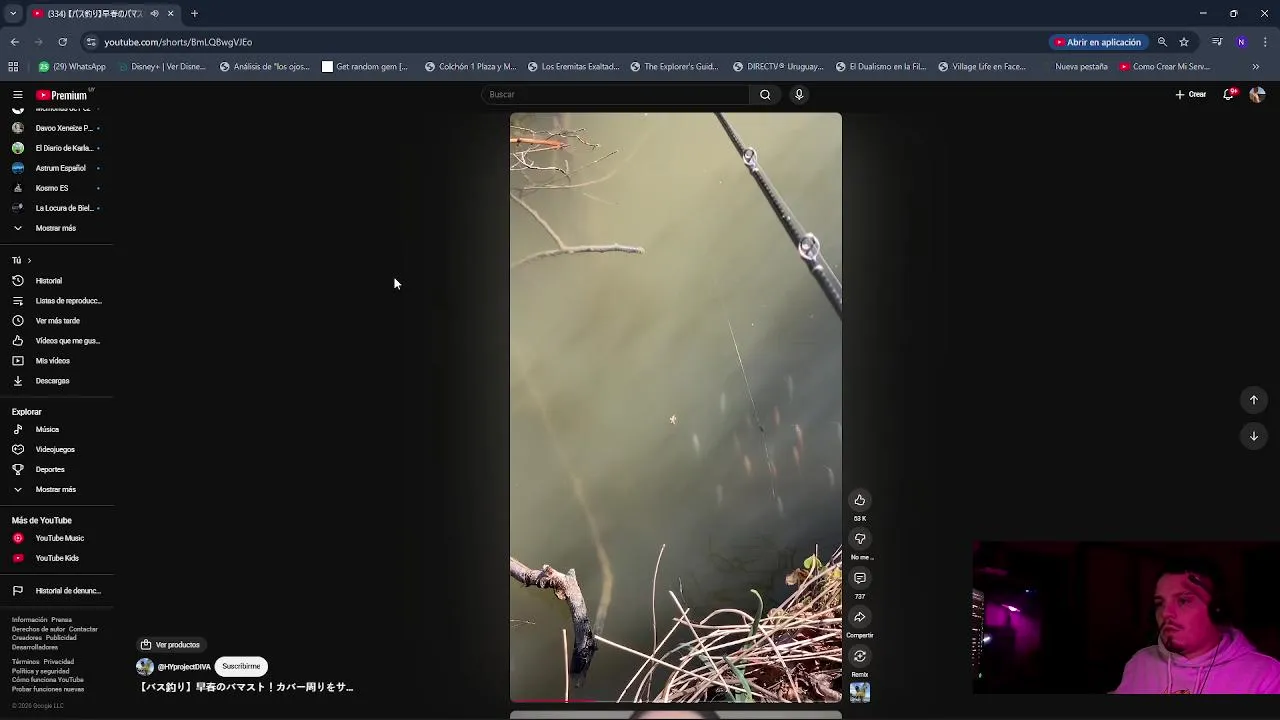Mute the tab via speaker icon

tap(154, 14)
